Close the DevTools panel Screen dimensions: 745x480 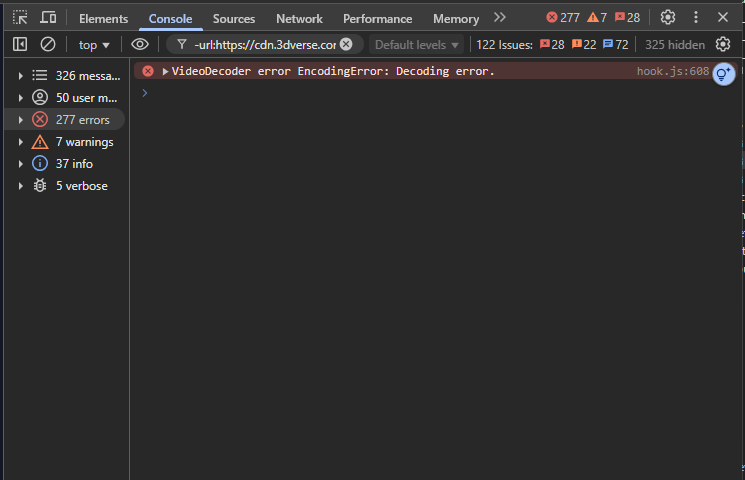723,17
